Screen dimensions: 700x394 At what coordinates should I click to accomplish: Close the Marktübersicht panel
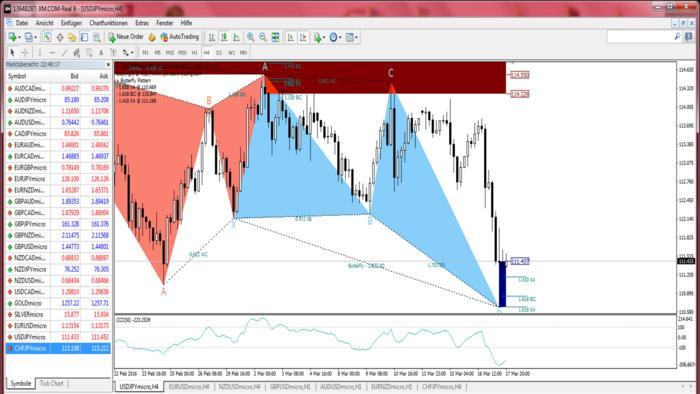108,65
